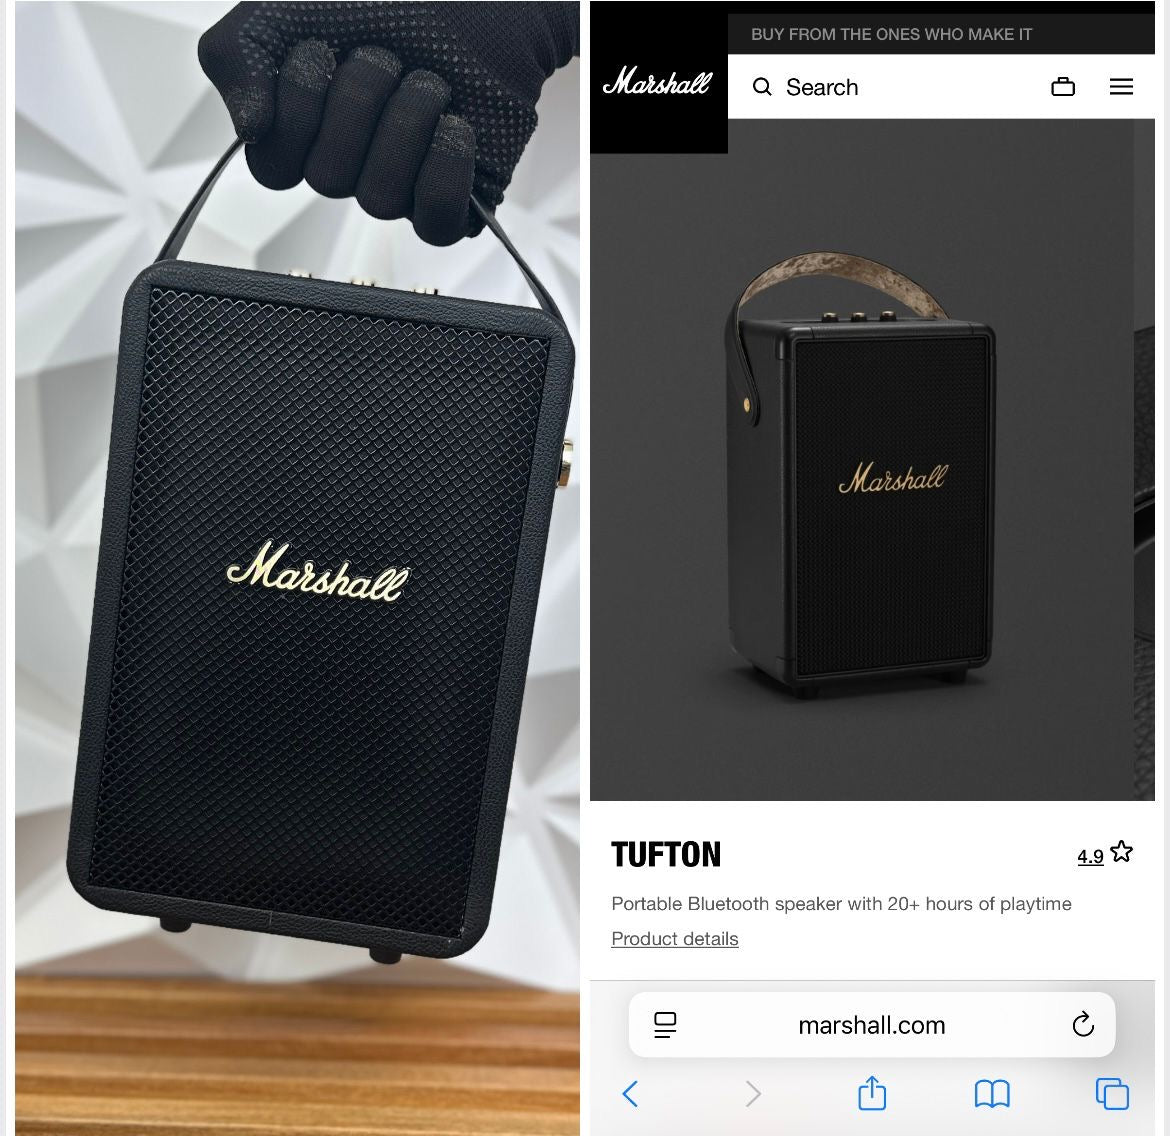Click the Search field text
The image size is (1170, 1136).
pos(822,87)
